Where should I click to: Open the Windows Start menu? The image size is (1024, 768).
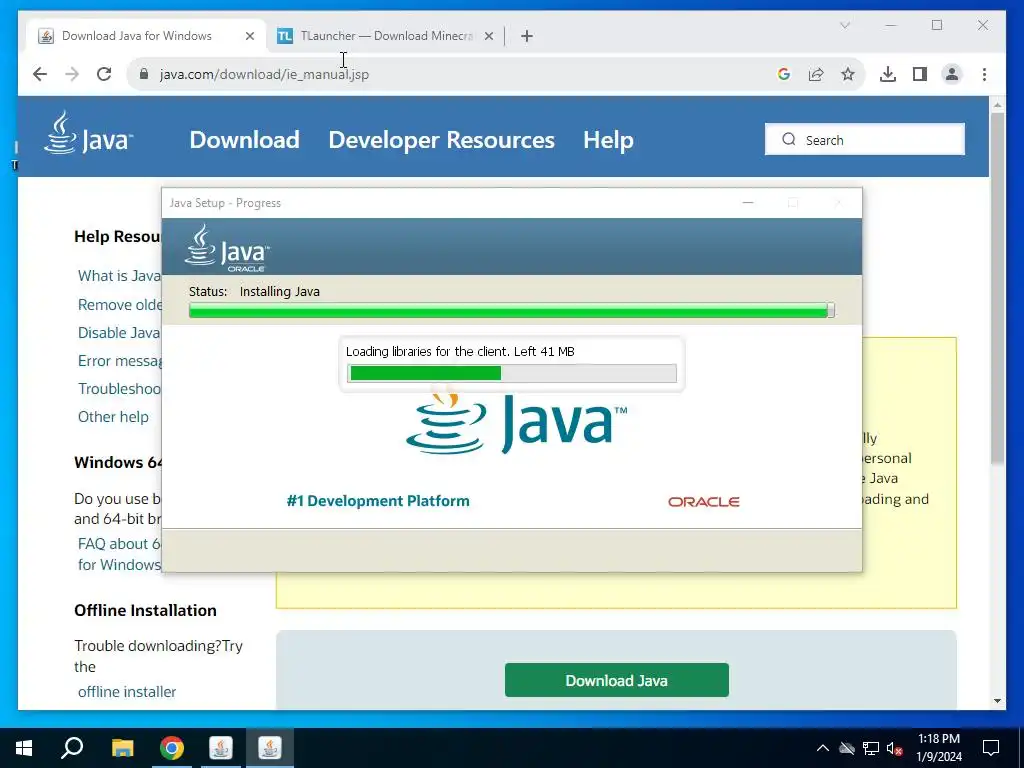coord(24,748)
